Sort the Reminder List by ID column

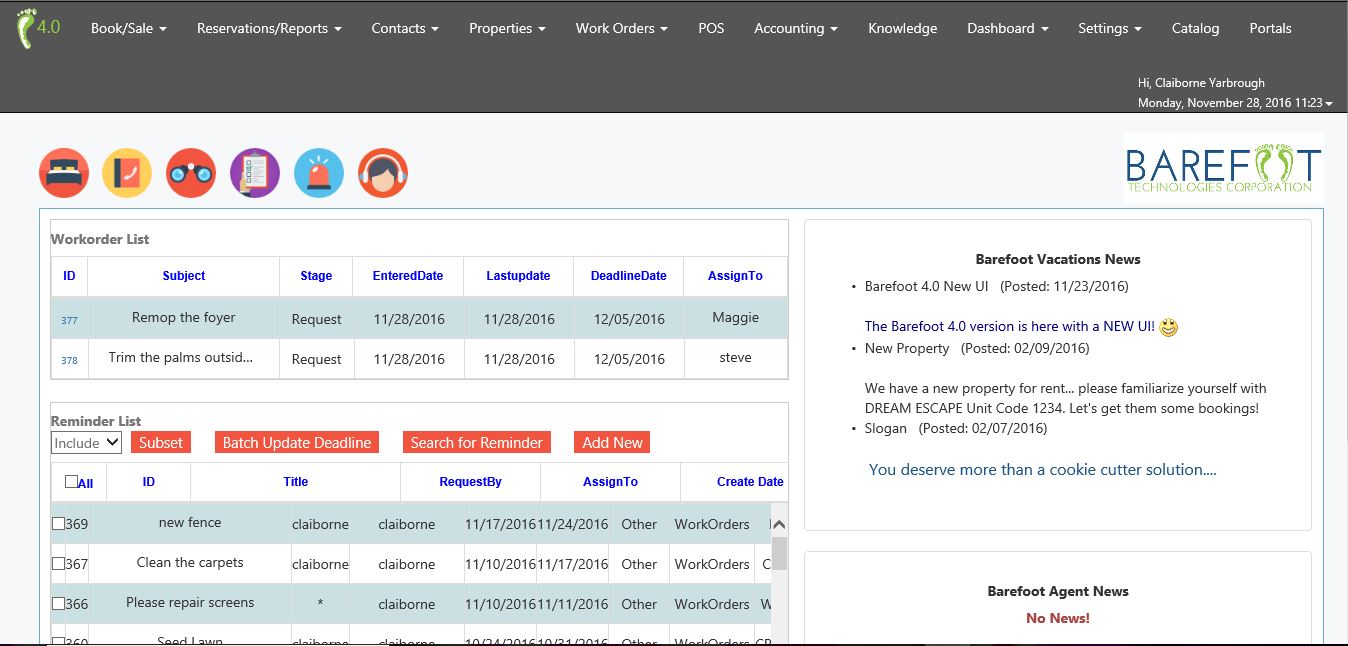click(149, 482)
